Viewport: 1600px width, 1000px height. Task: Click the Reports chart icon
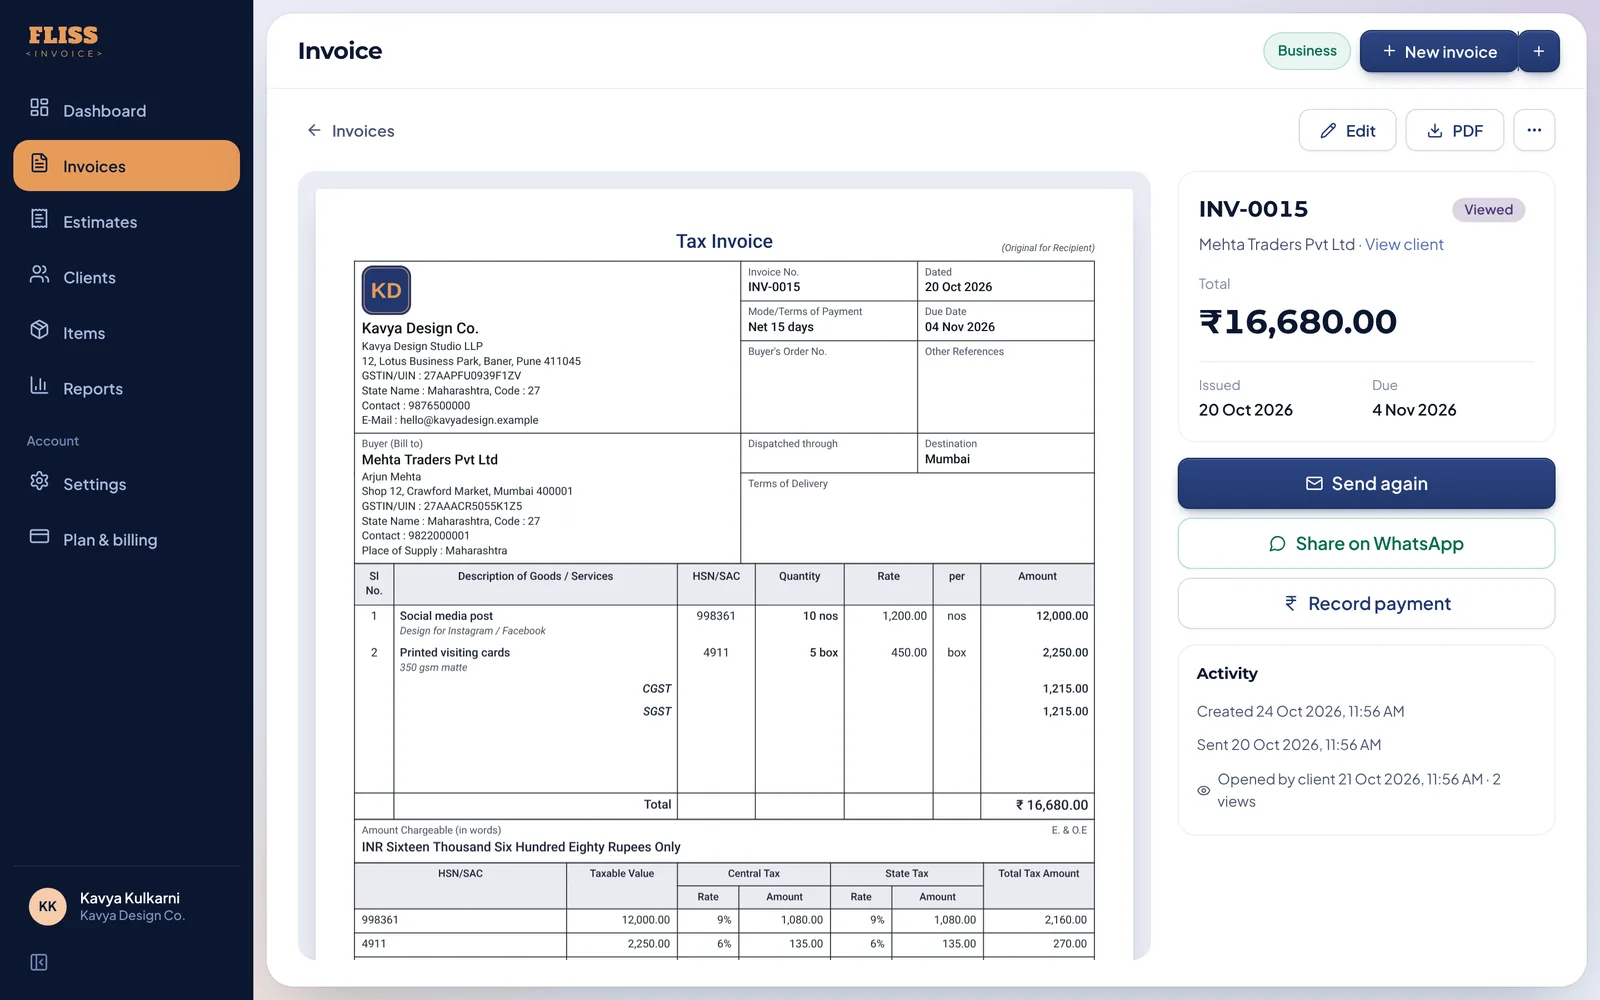click(39, 385)
